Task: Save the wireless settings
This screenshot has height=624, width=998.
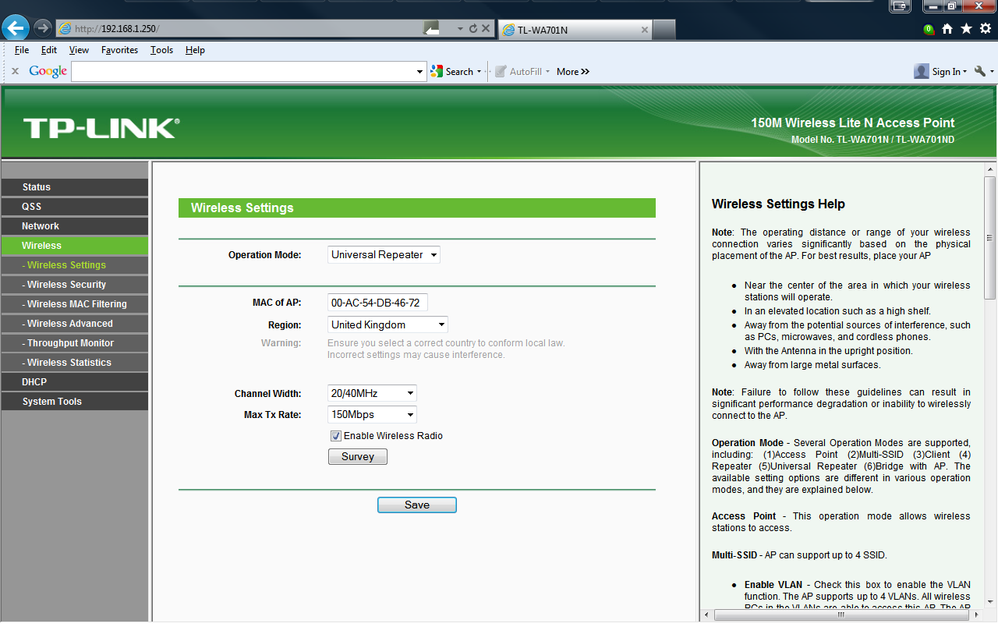Action: 417,505
